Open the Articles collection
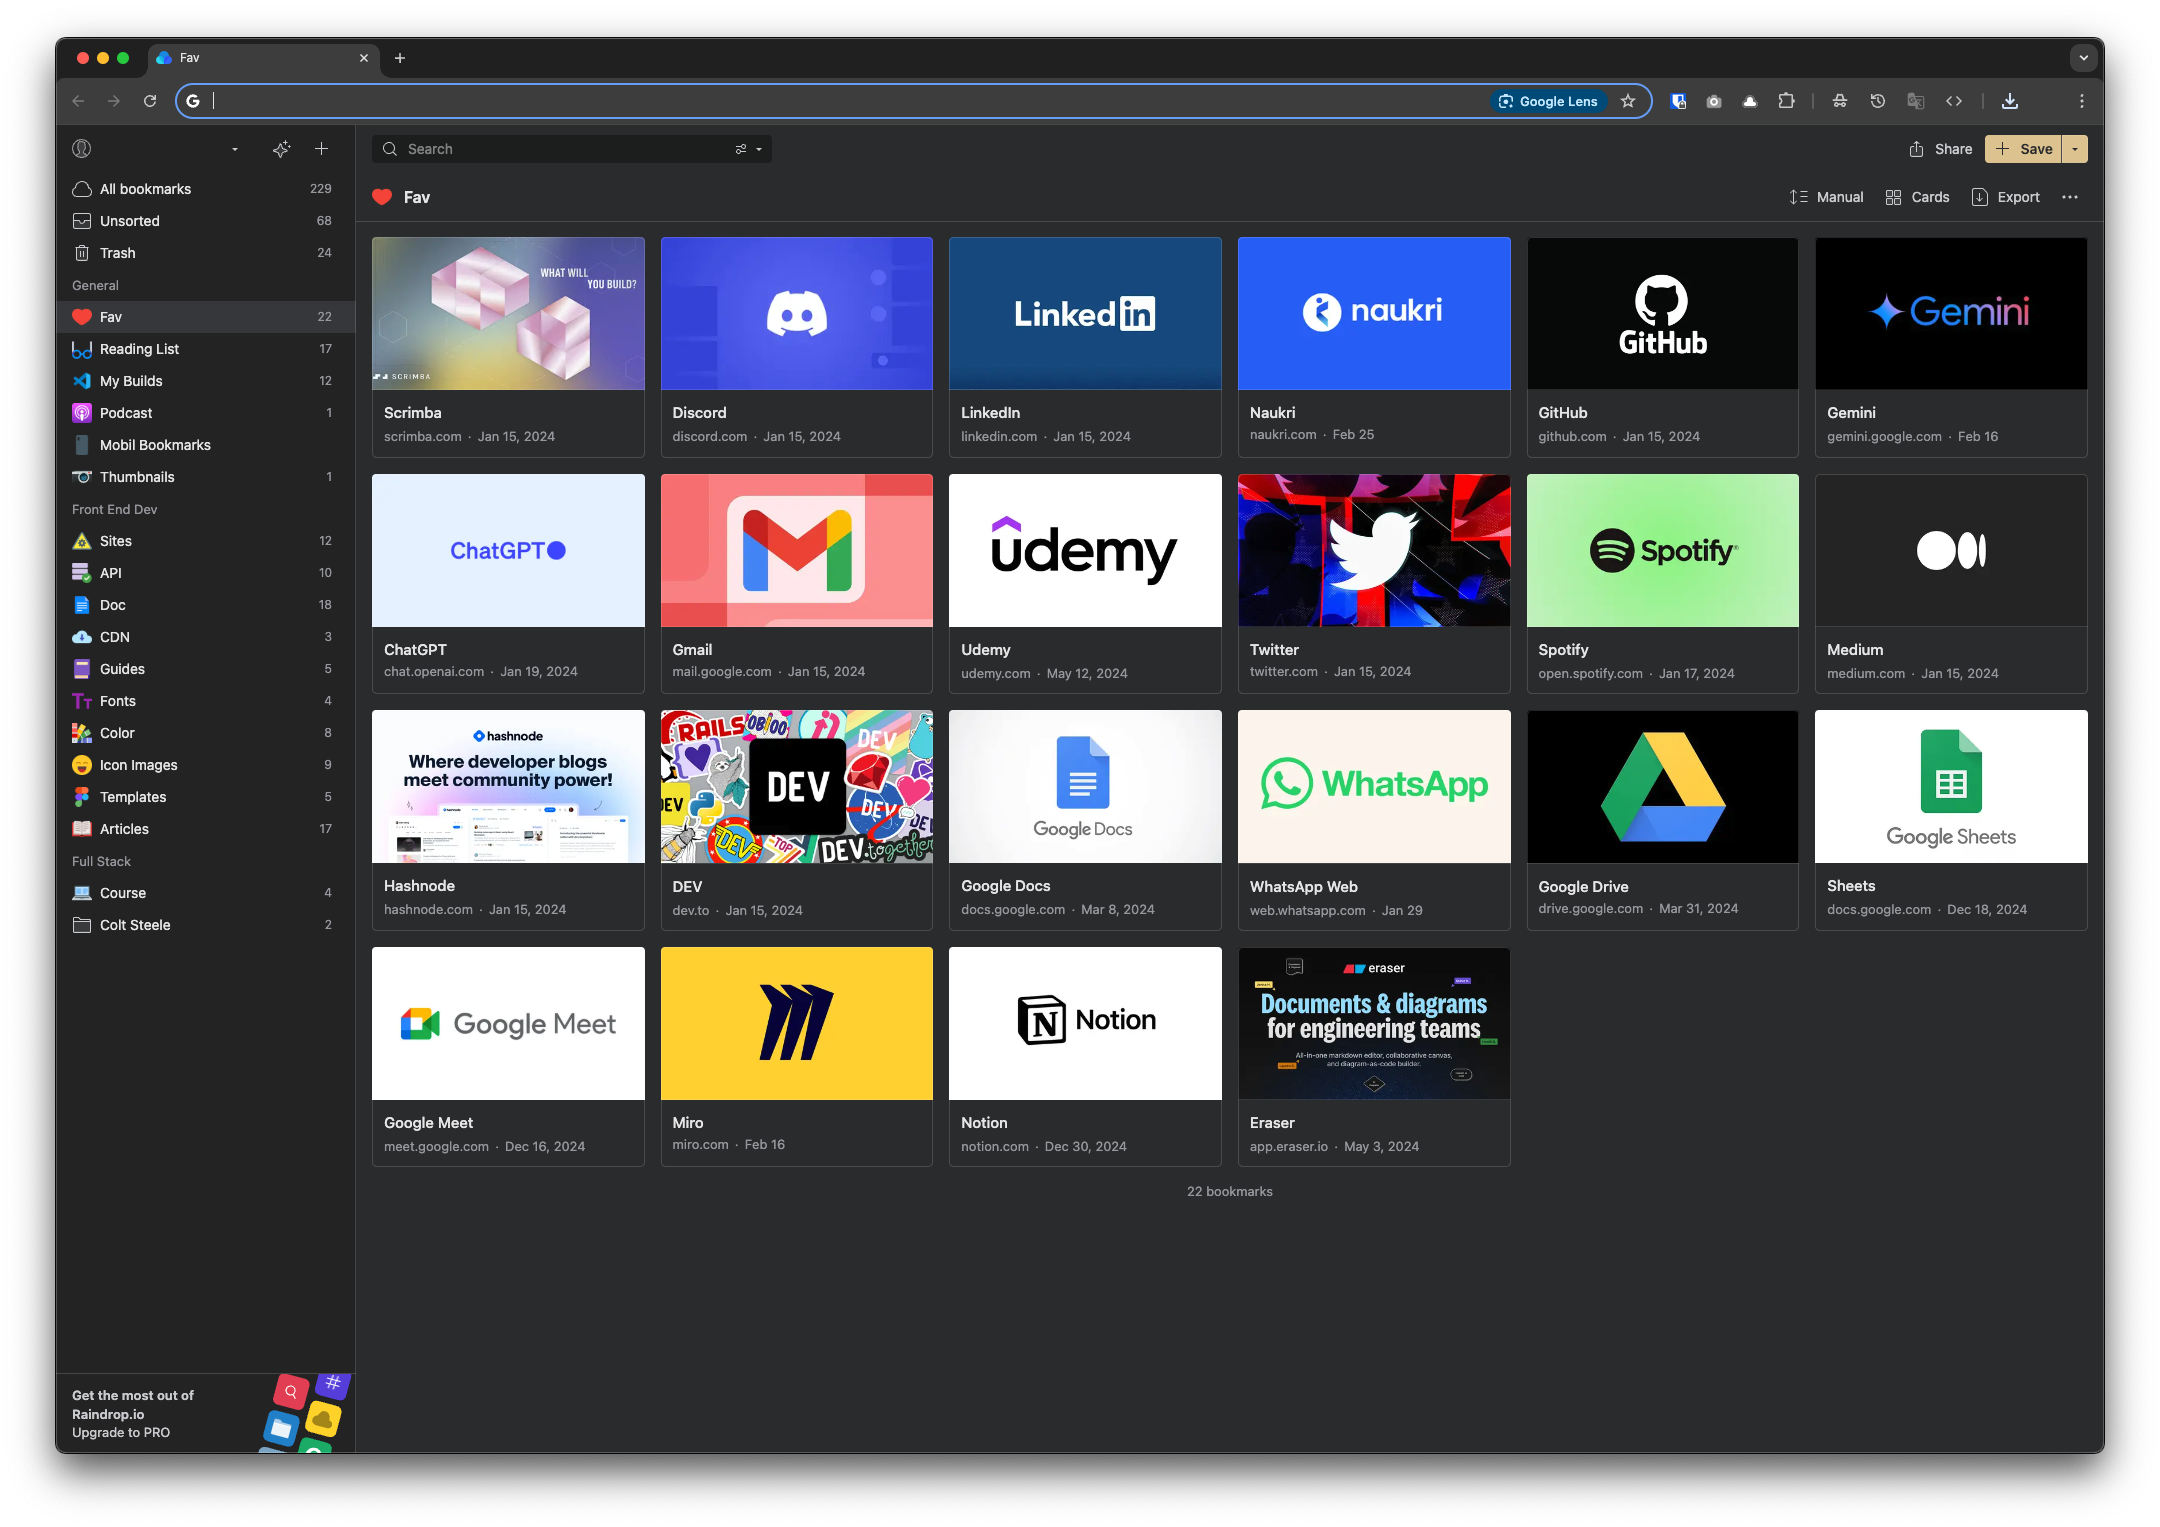Screen dimensions: 2160x1527 (205, 829)
